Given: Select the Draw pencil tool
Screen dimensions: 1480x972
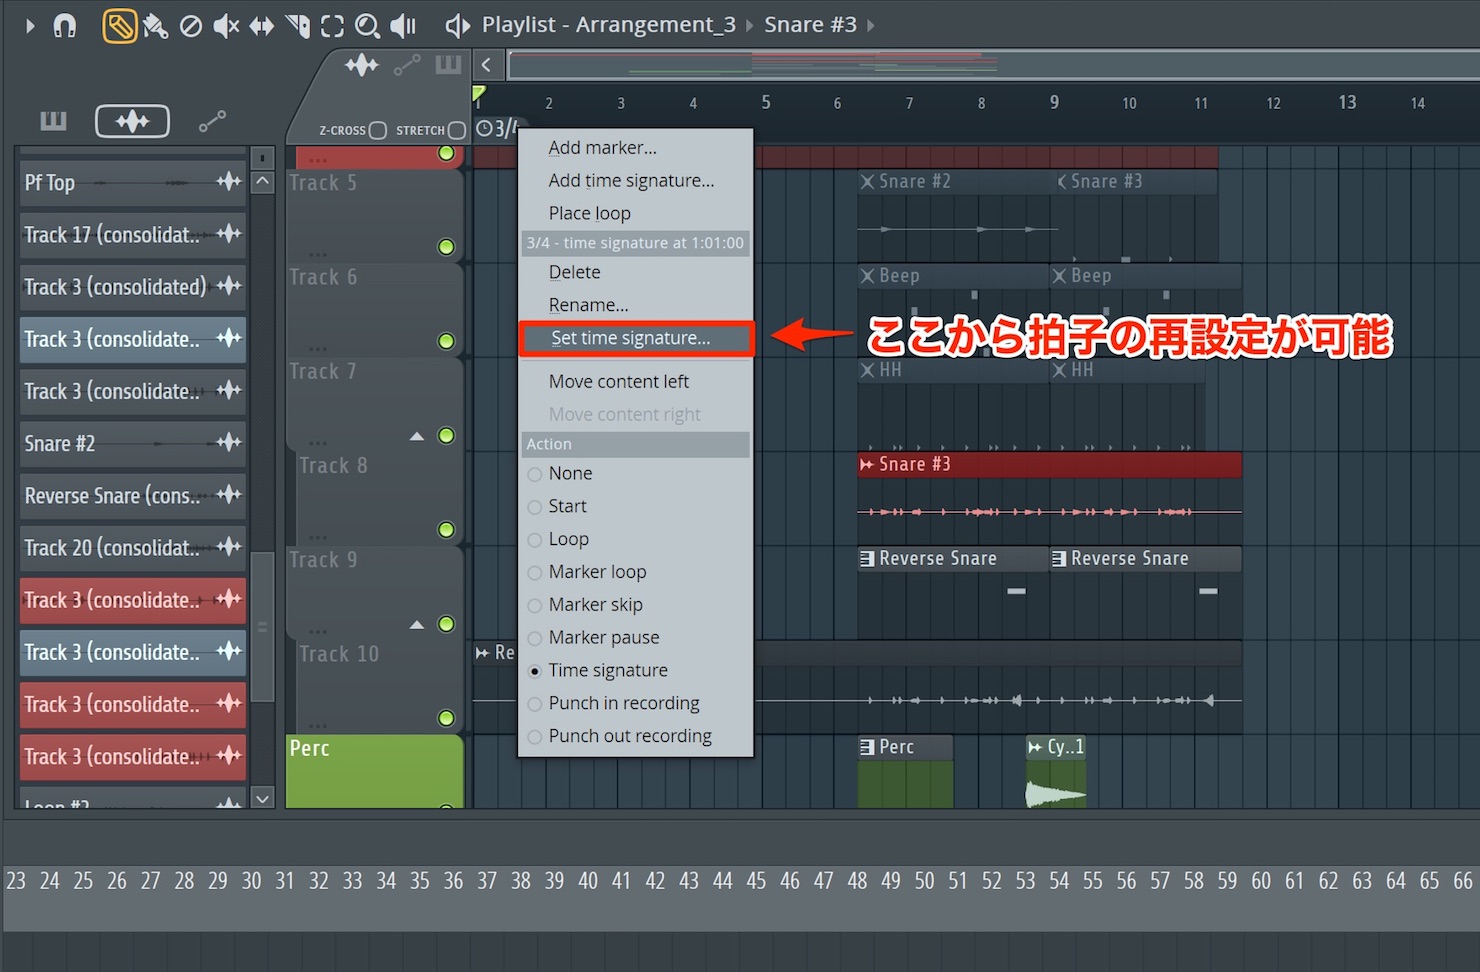Looking at the screenshot, I should [x=120, y=26].
